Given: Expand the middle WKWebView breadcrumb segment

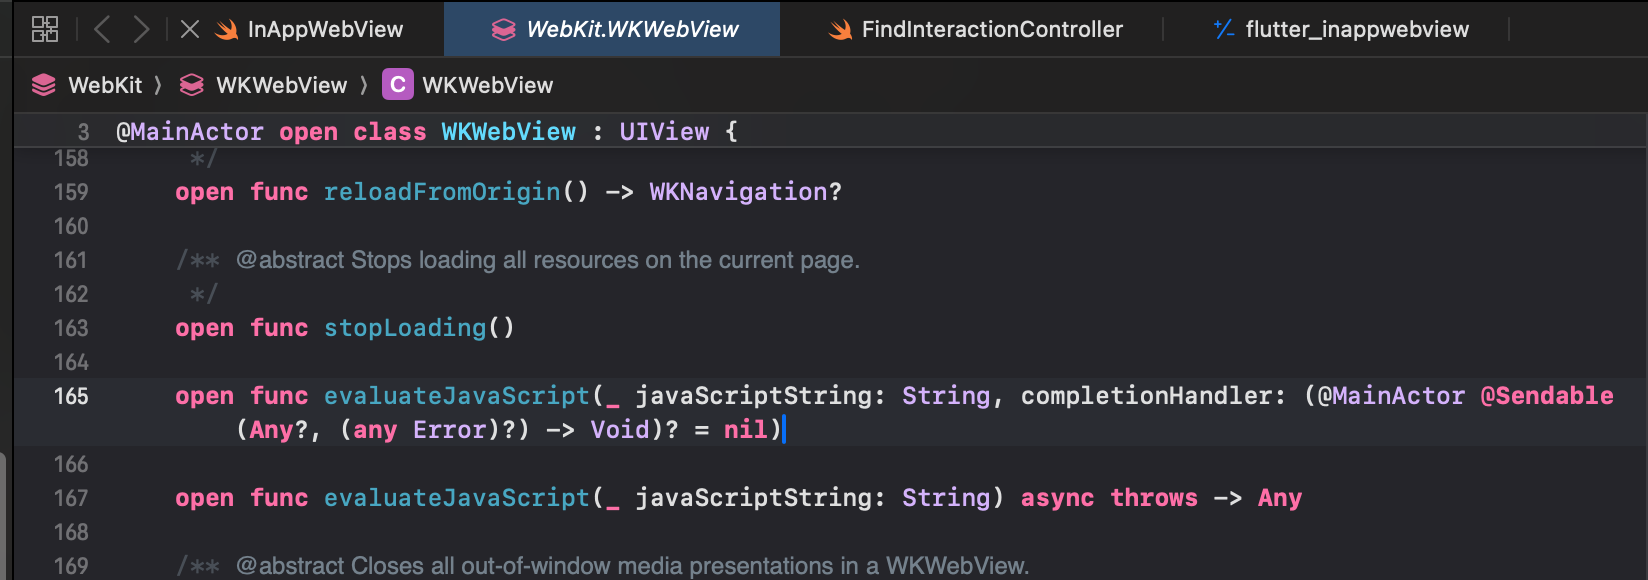Looking at the screenshot, I should 281,85.
